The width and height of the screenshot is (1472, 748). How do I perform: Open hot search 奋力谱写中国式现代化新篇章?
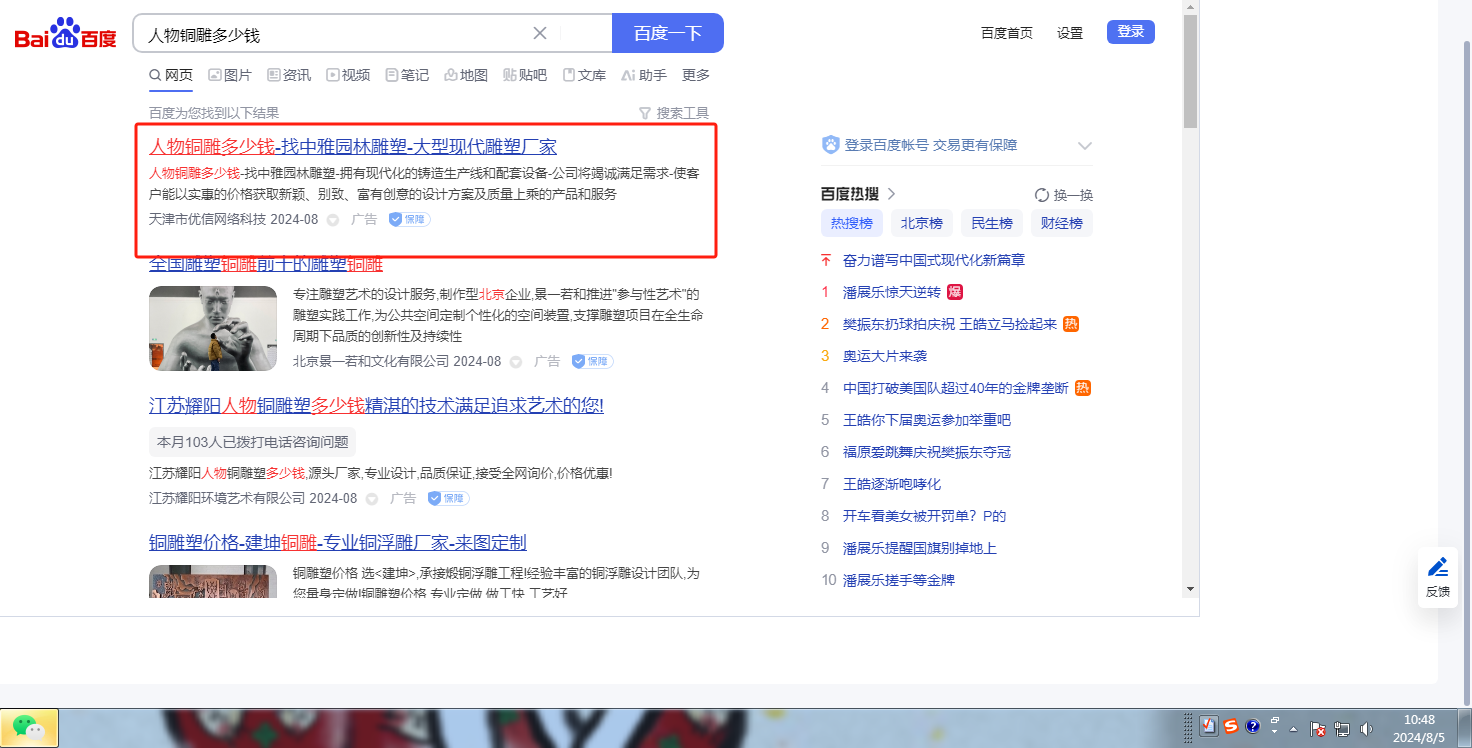point(934,260)
